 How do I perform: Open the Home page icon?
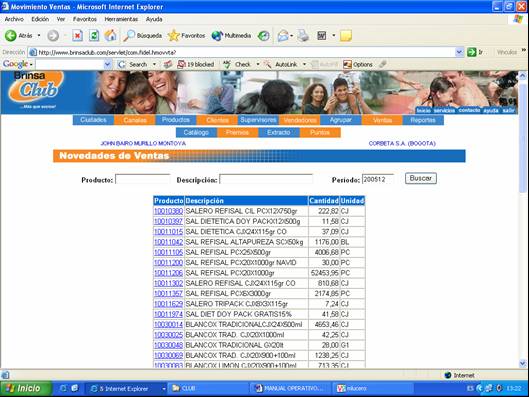click(110, 35)
